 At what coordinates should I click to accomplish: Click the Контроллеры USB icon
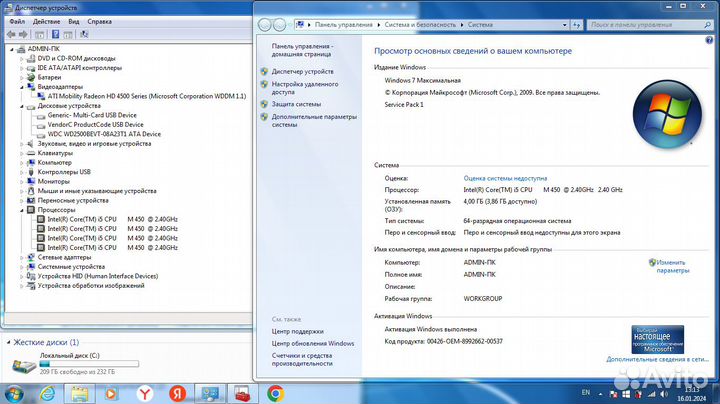pyautogui.click(x=31, y=172)
